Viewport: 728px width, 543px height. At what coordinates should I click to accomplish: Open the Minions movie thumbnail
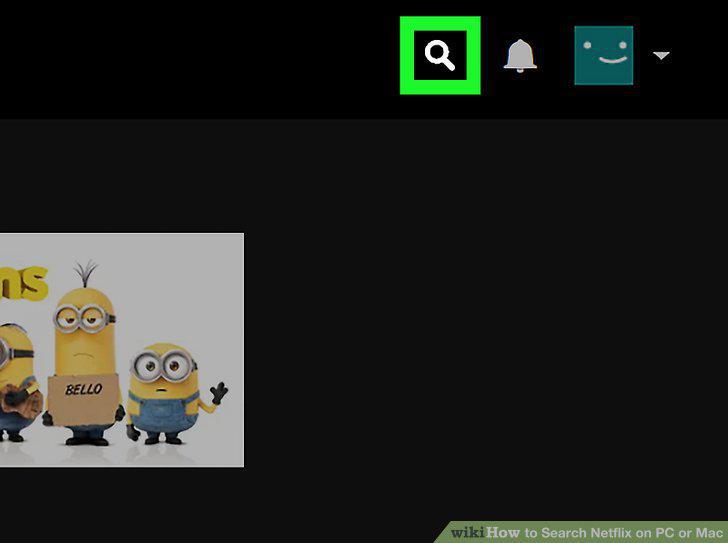[122, 350]
